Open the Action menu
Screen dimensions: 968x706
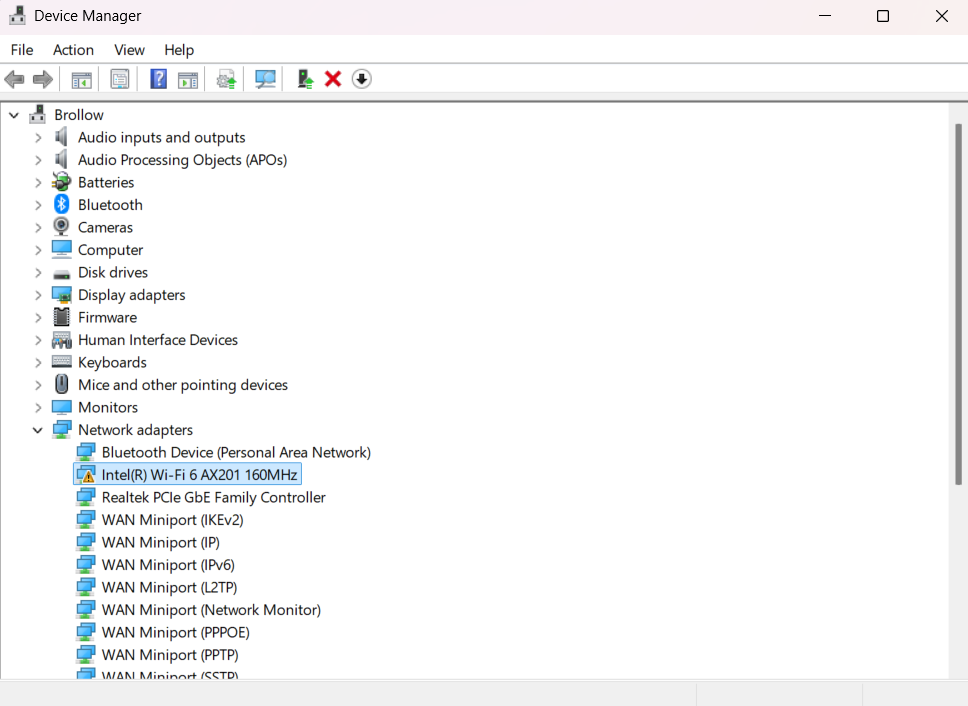click(73, 49)
